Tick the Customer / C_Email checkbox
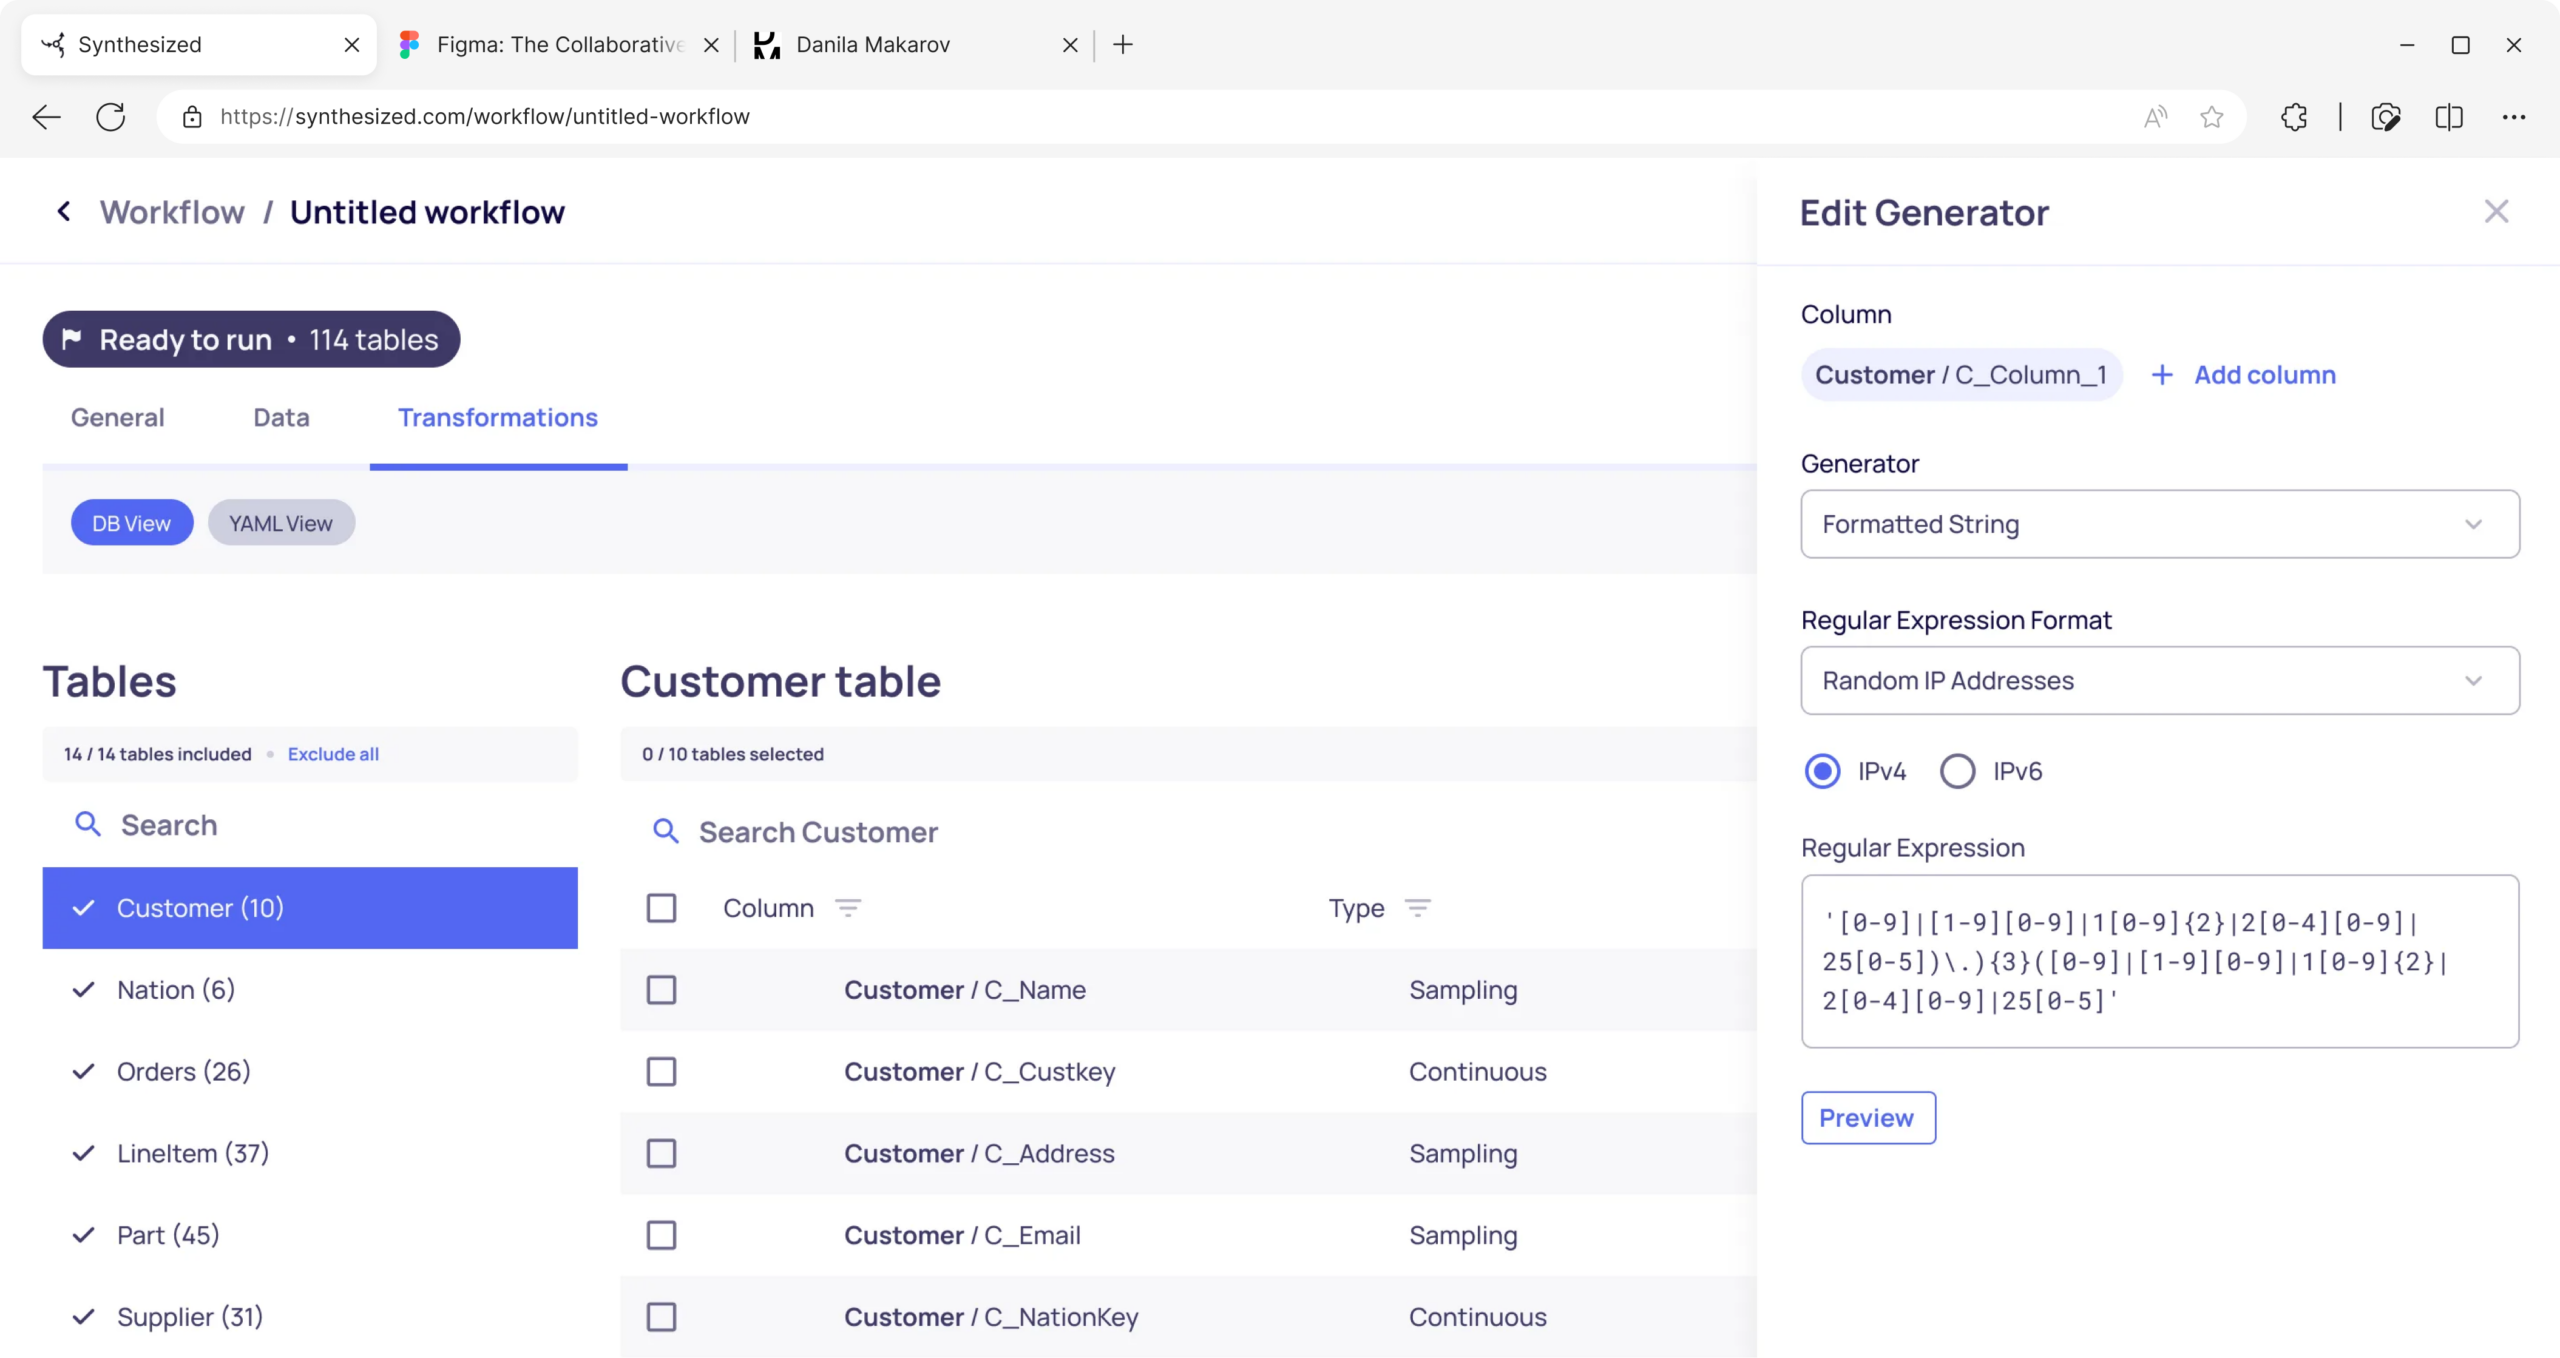The width and height of the screenshot is (2560, 1358). [661, 1235]
